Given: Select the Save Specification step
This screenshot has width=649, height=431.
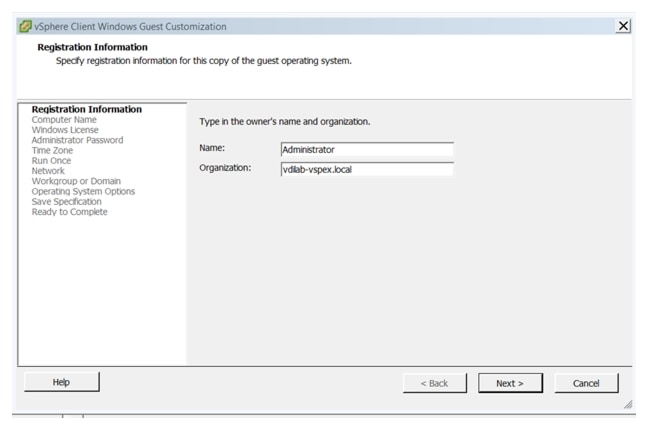Looking at the screenshot, I should coord(67,202).
